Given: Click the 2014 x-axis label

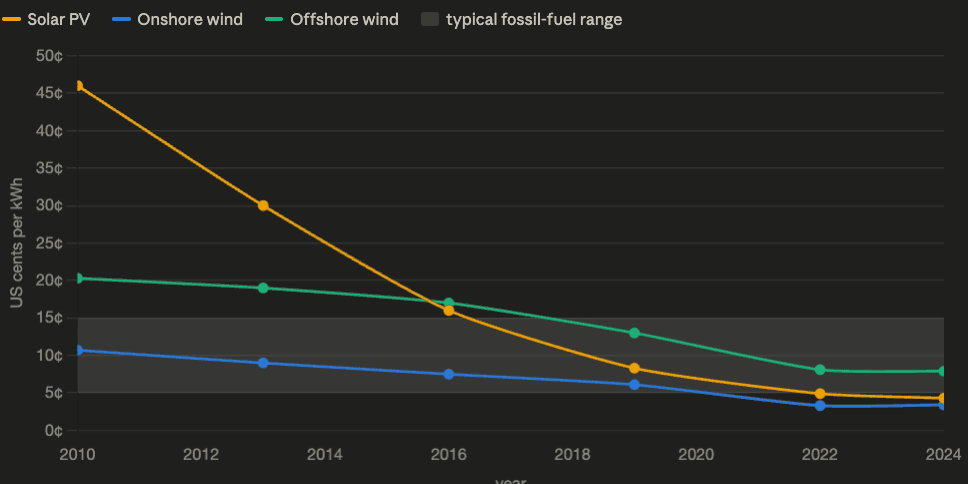Looking at the screenshot, I should 325,455.
